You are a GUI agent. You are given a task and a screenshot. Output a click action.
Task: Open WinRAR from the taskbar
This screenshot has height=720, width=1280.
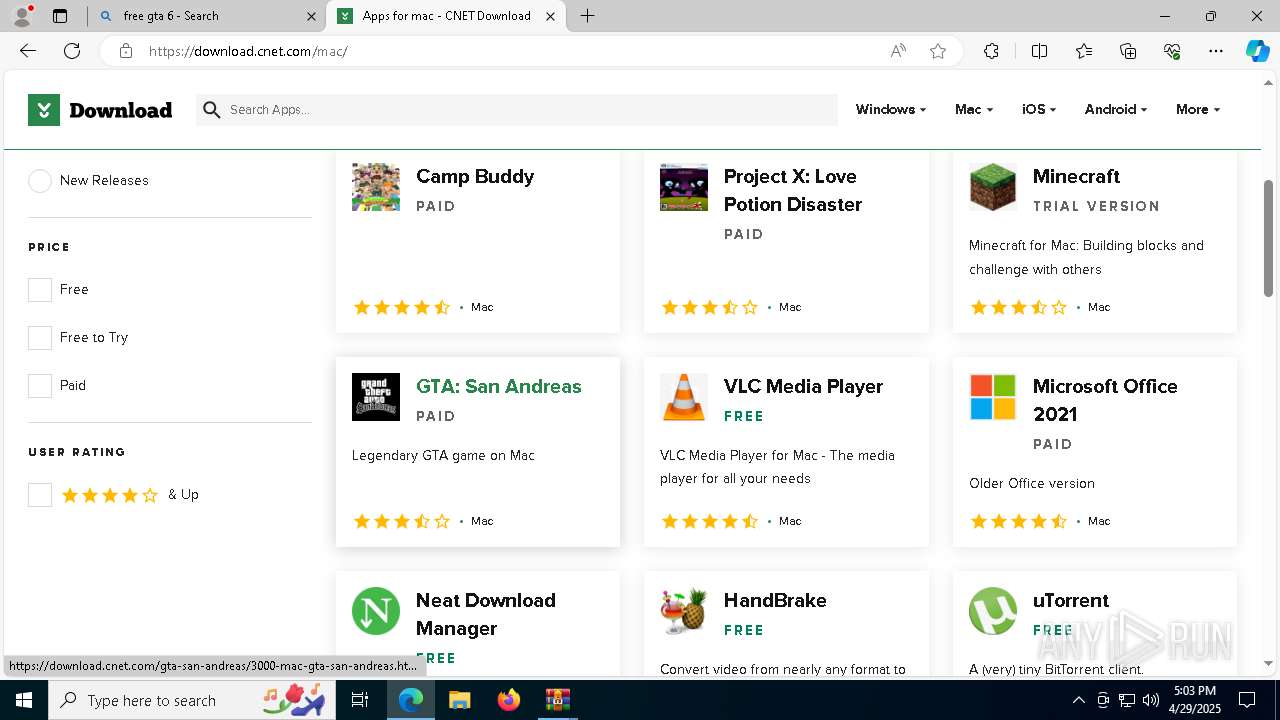coord(557,700)
